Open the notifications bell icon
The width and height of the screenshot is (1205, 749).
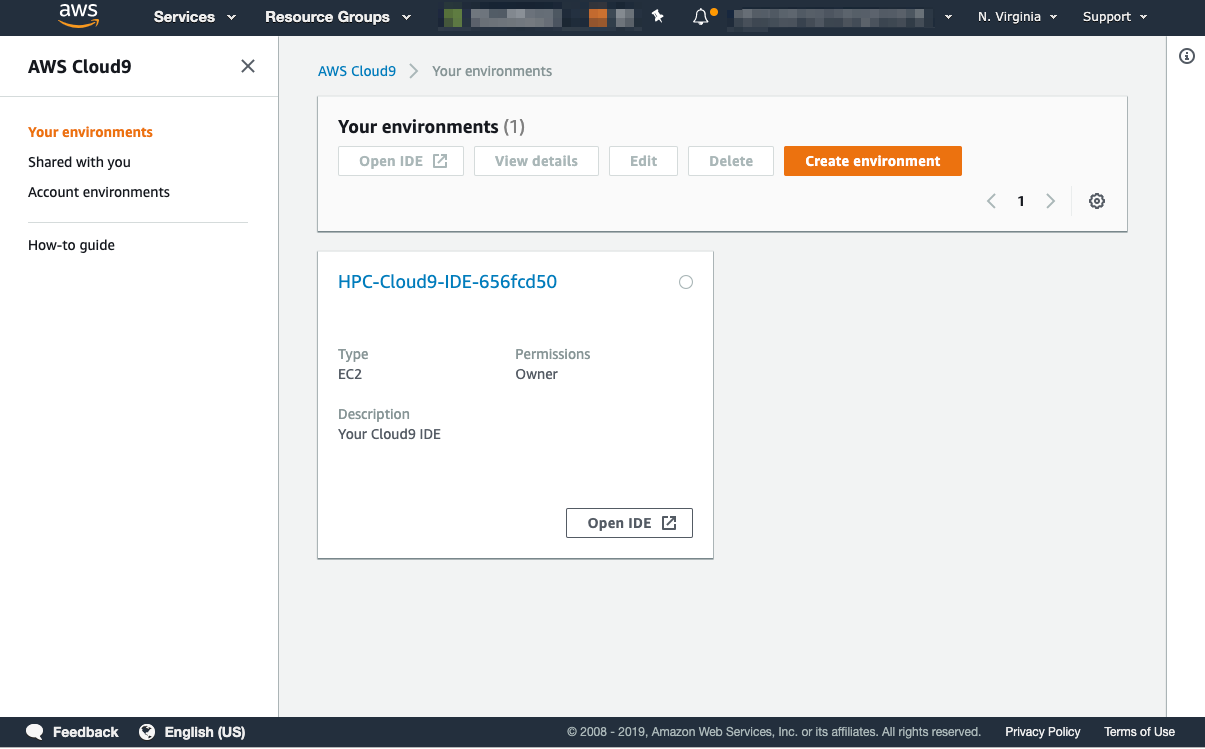[702, 17]
